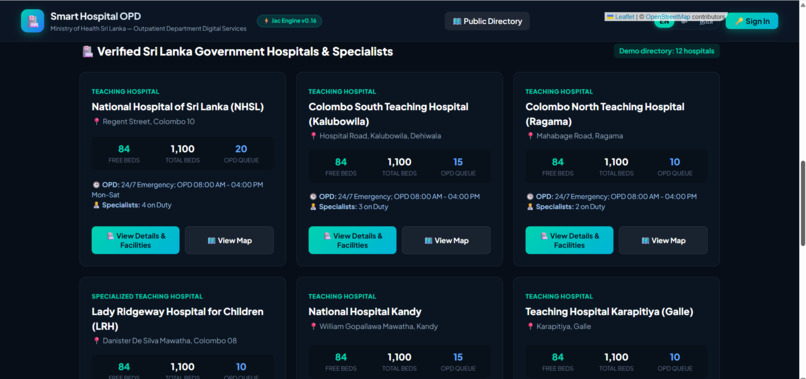The height and width of the screenshot is (379, 806).
Task: Click the '3 on Duty' specialists text
Action: click(374, 207)
